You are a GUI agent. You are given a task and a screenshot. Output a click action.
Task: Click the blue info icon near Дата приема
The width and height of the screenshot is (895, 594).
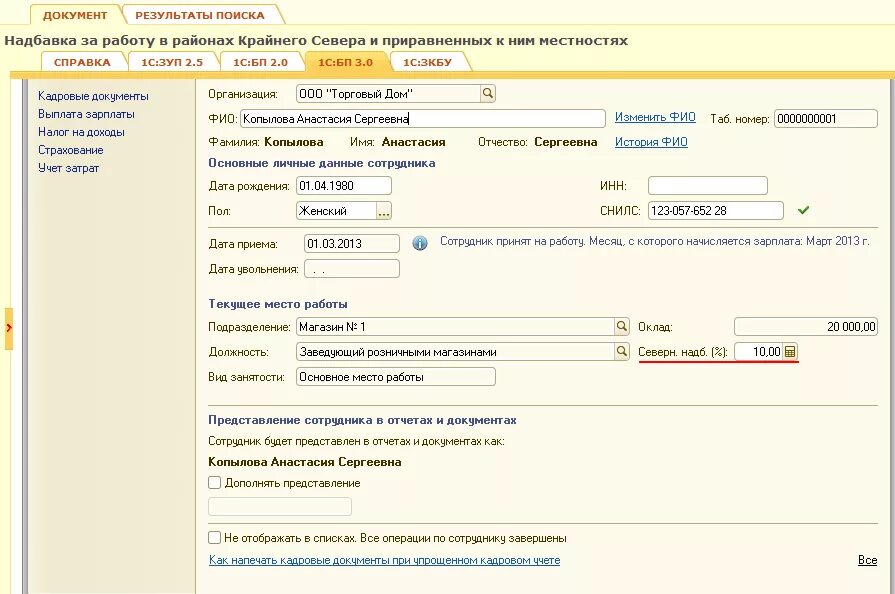[420, 243]
